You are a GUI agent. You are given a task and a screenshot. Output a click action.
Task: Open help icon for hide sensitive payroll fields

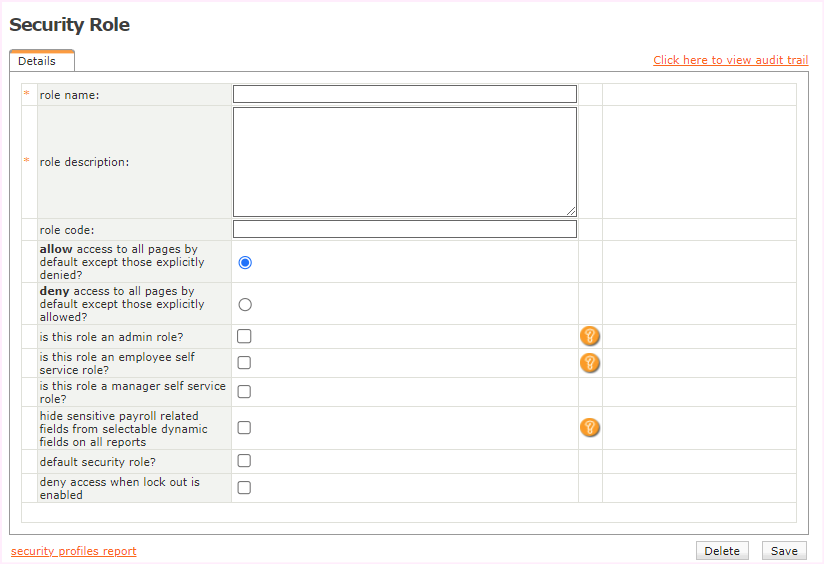pyautogui.click(x=590, y=428)
